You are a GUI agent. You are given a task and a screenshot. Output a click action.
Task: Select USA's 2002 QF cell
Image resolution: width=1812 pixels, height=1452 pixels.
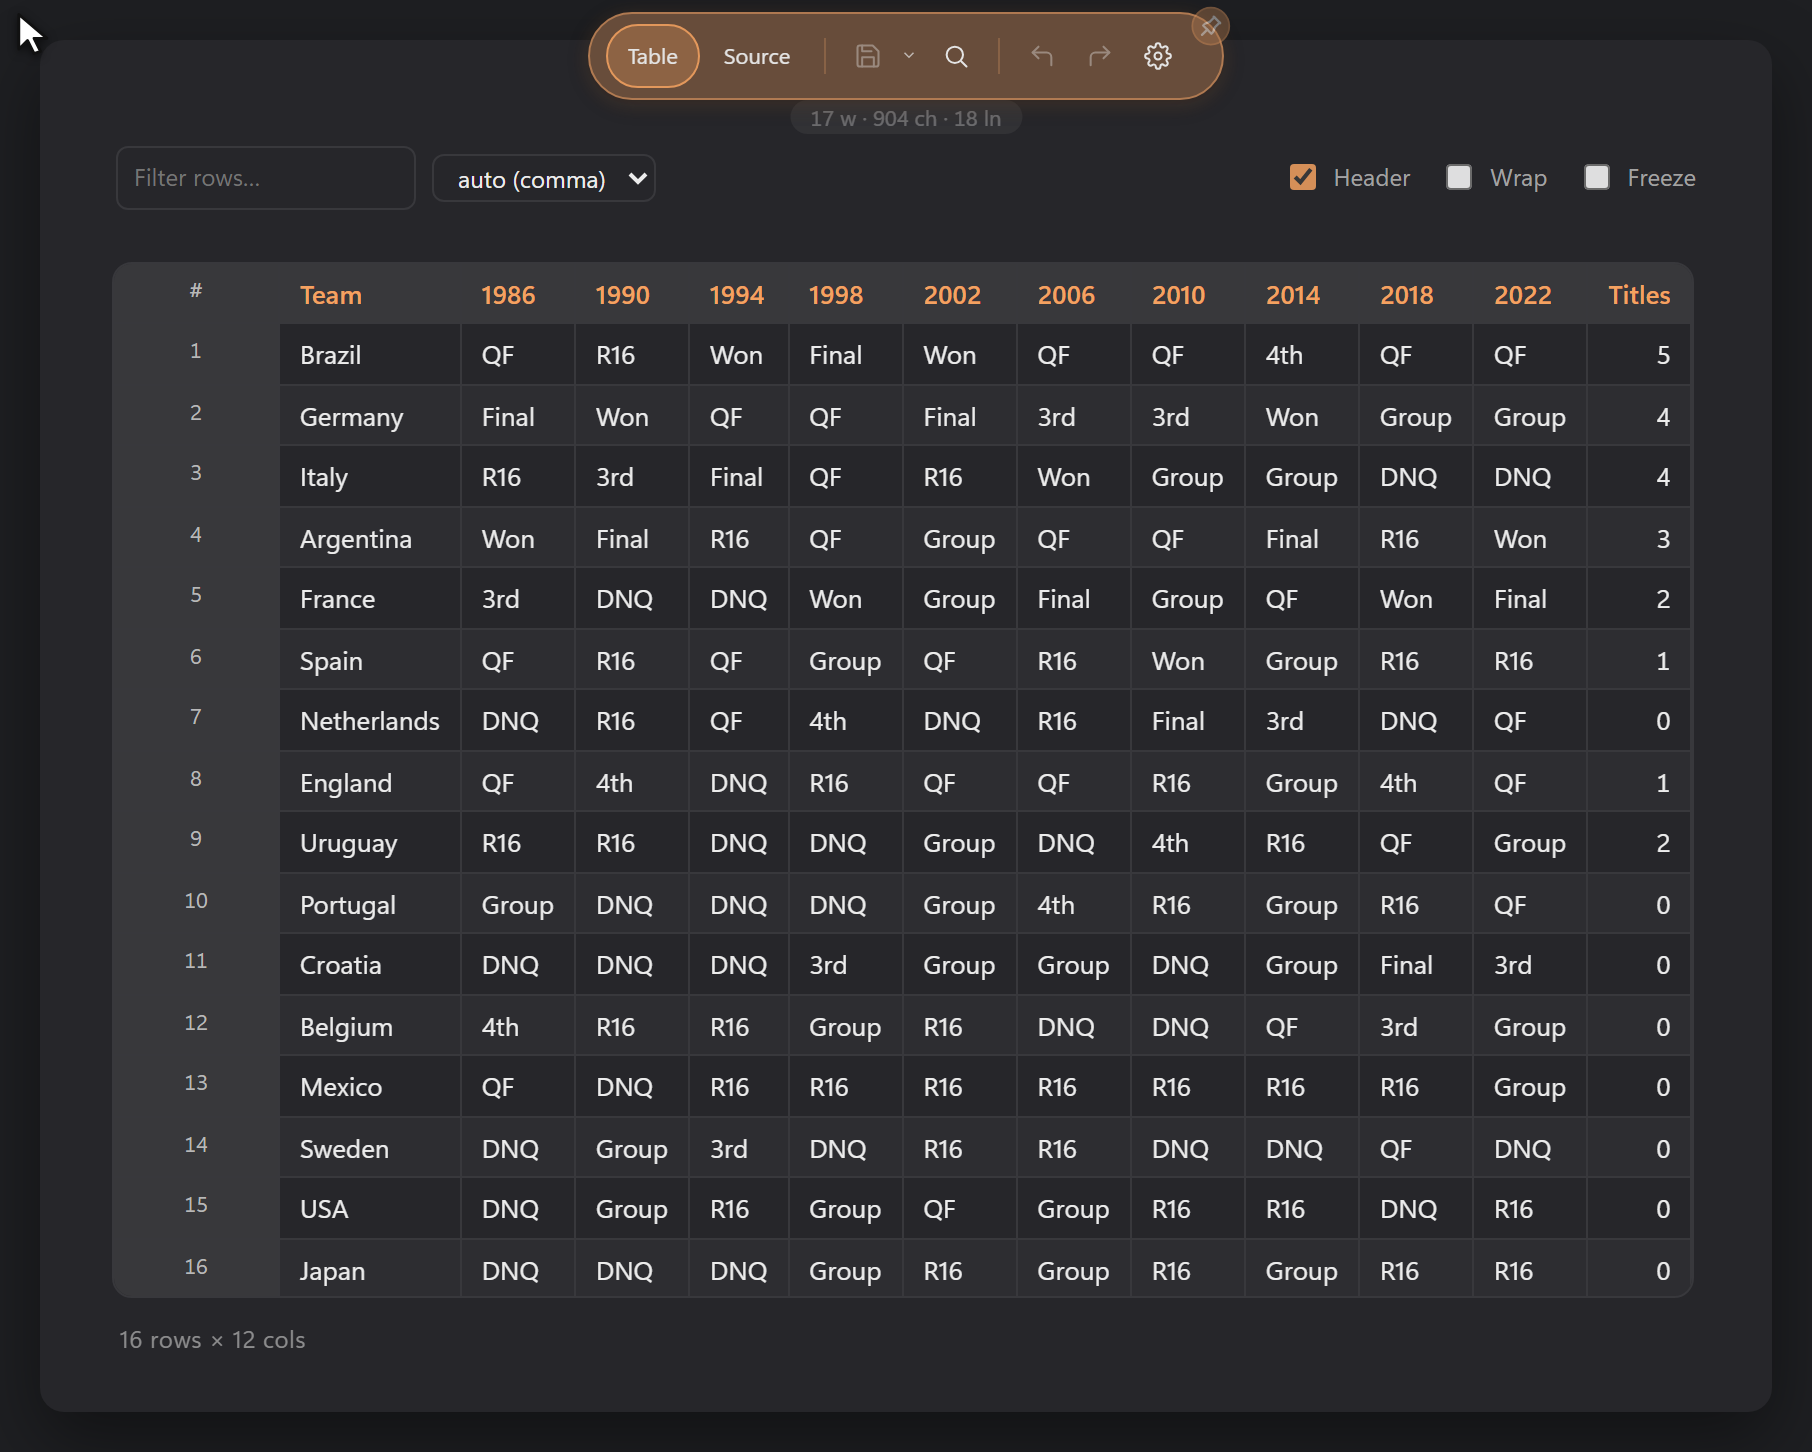(960, 1209)
